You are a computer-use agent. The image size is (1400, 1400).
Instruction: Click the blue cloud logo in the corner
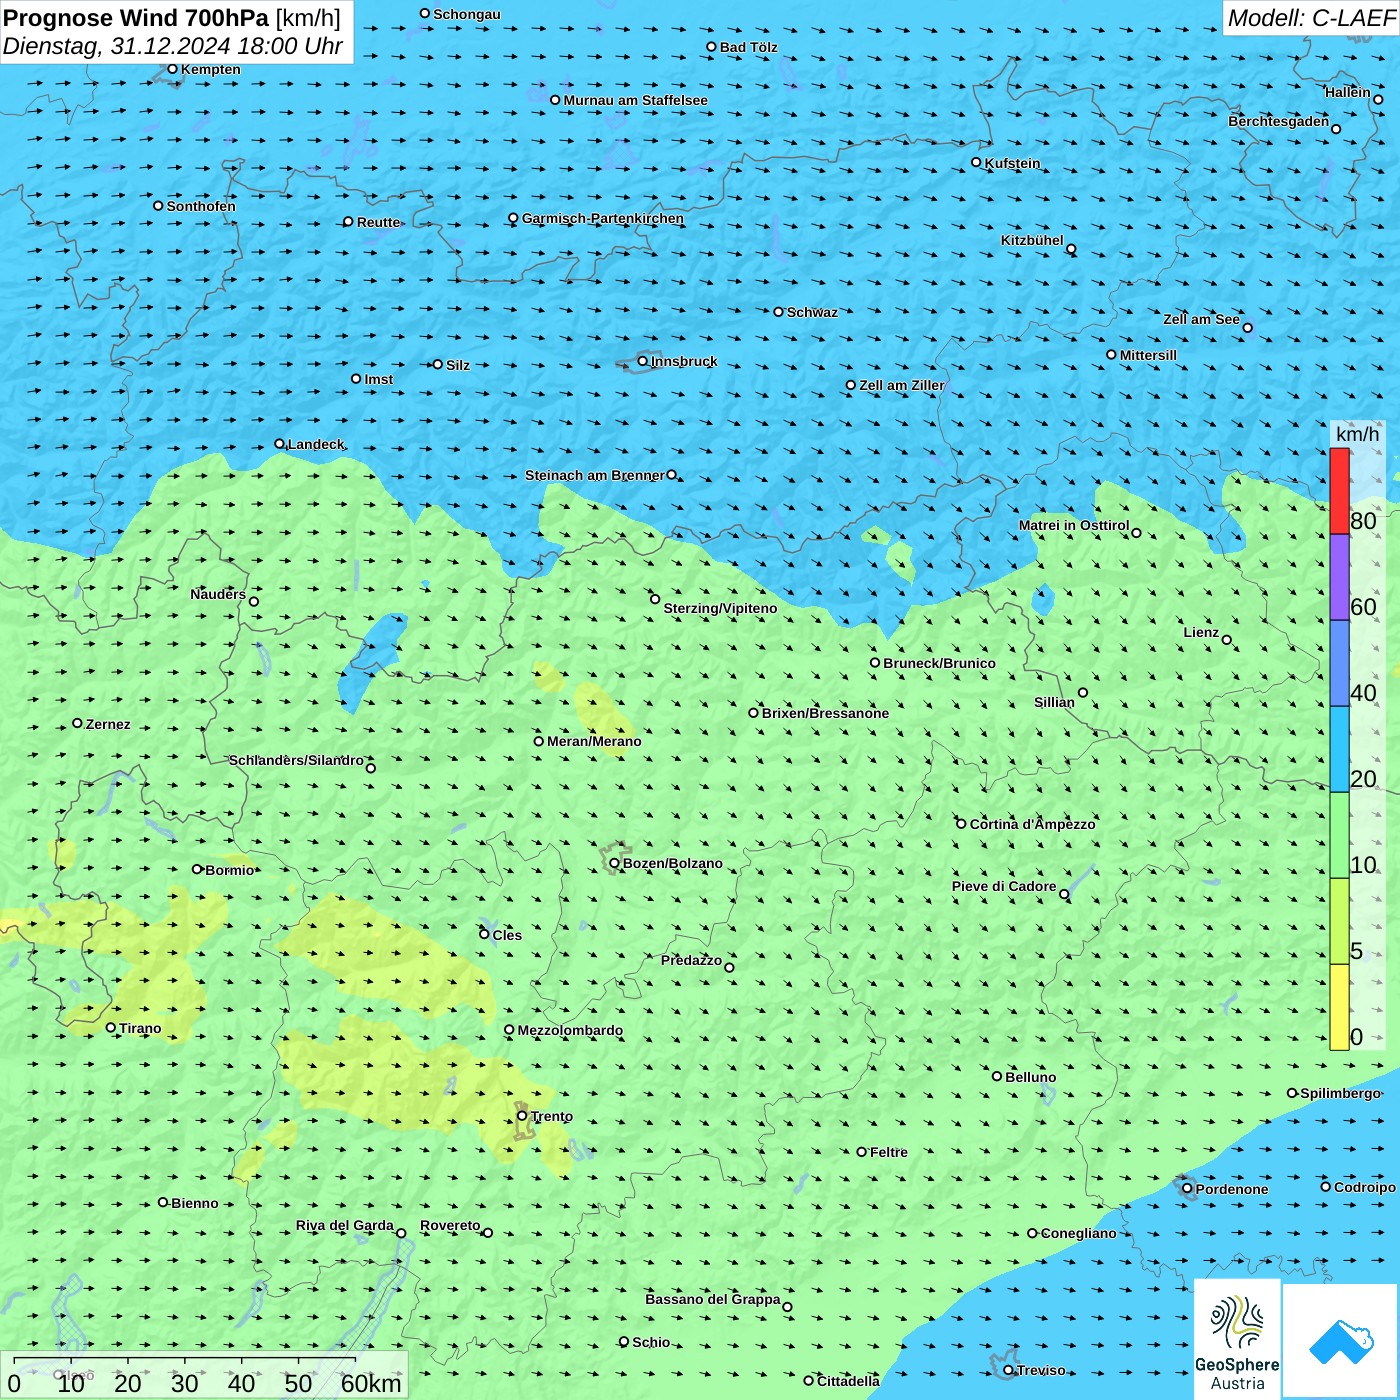pyautogui.click(x=1340, y=1341)
